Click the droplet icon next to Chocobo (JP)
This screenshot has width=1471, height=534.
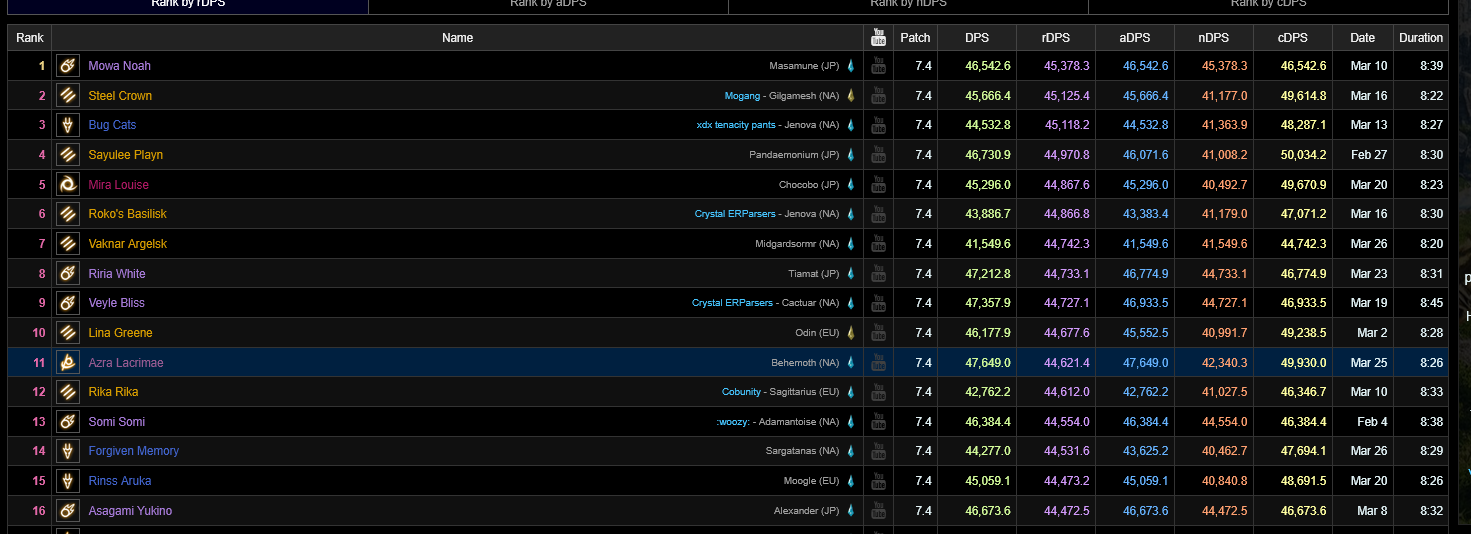click(851, 185)
